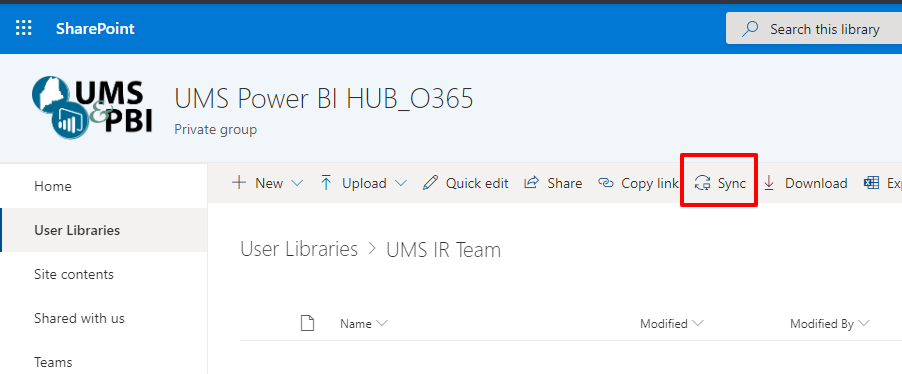Image resolution: width=902 pixels, height=374 pixels.
Task: Expand the Upload dropdown chevron
Action: 401,184
